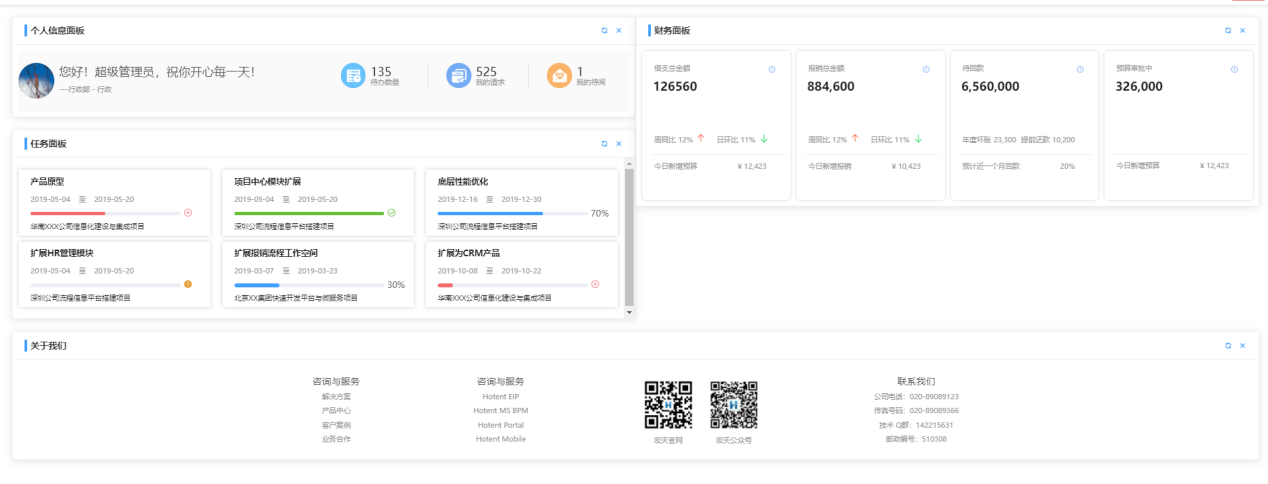Refresh the 个人信息面板 panel
The height and width of the screenshot is (484, 1268).
604,31
